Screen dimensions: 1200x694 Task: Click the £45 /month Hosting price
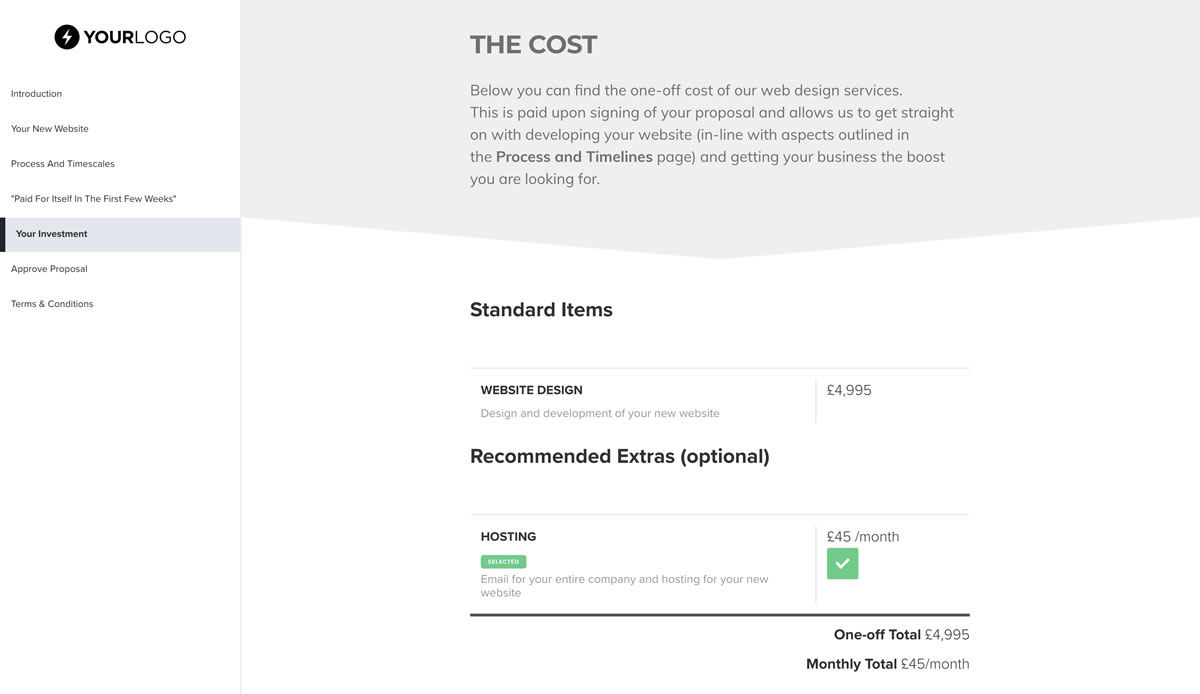(x=863, y=537)
